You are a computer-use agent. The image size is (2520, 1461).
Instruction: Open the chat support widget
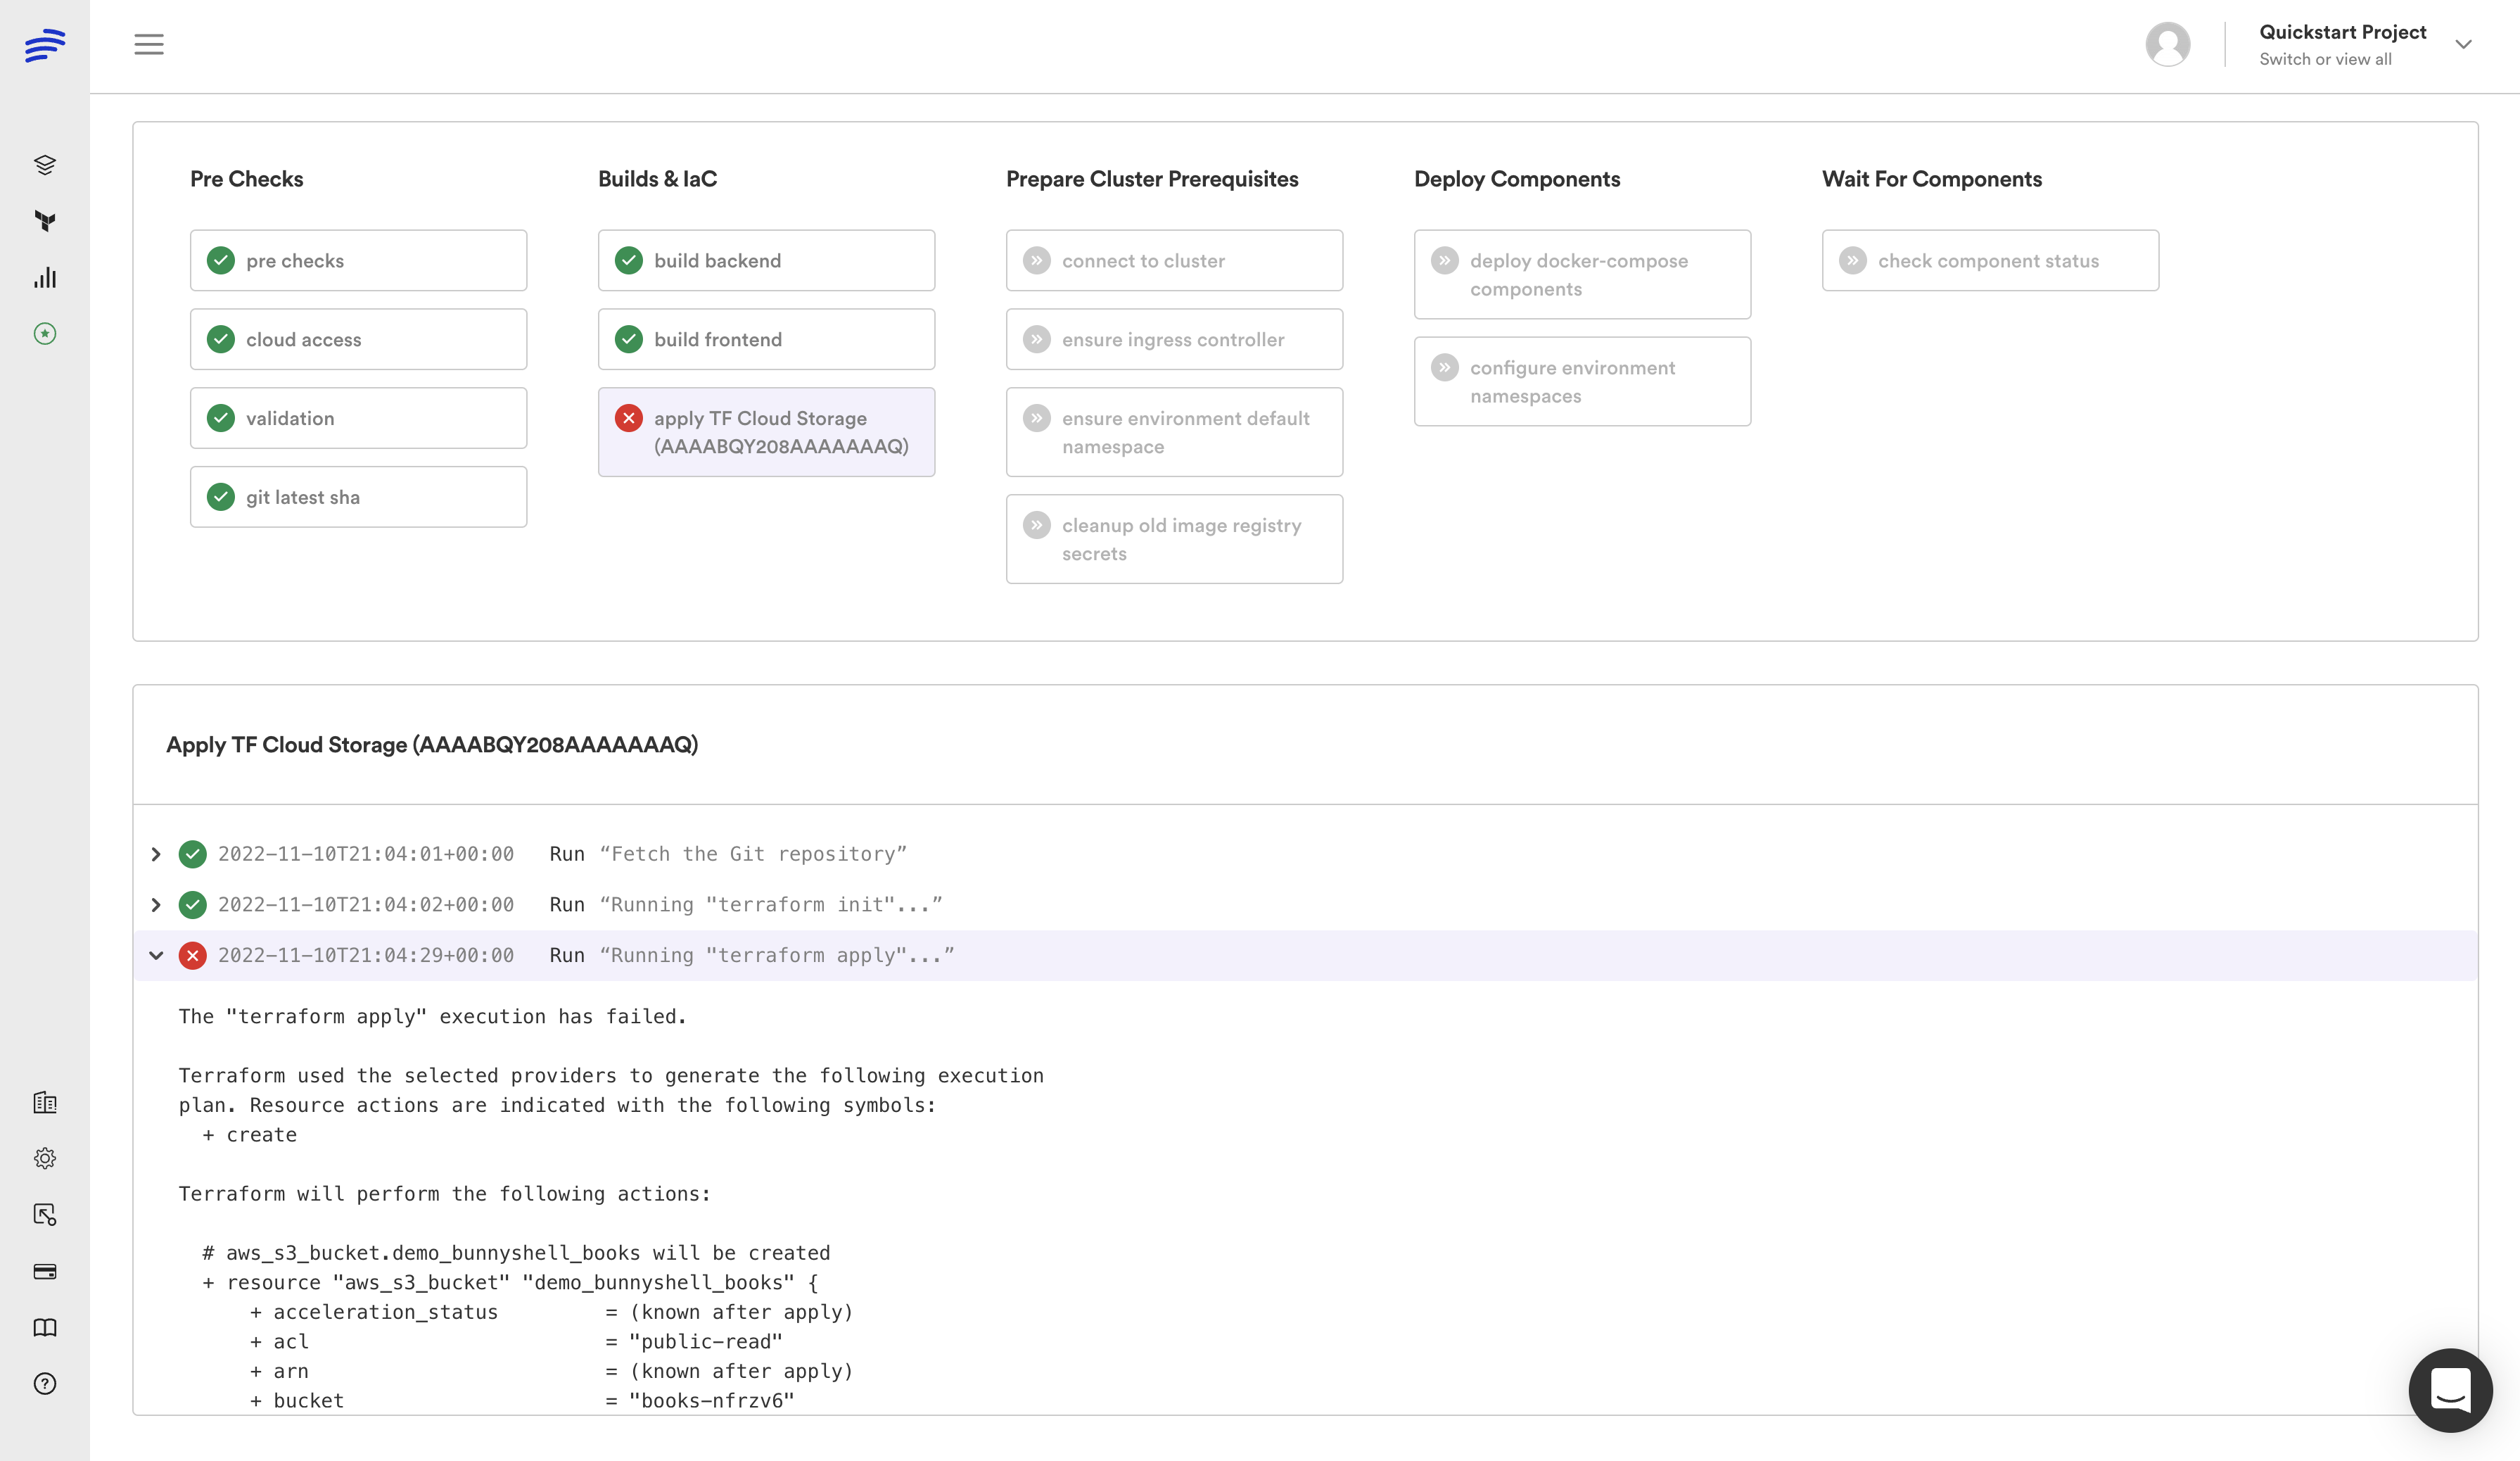click(x=2449, y=1389)
